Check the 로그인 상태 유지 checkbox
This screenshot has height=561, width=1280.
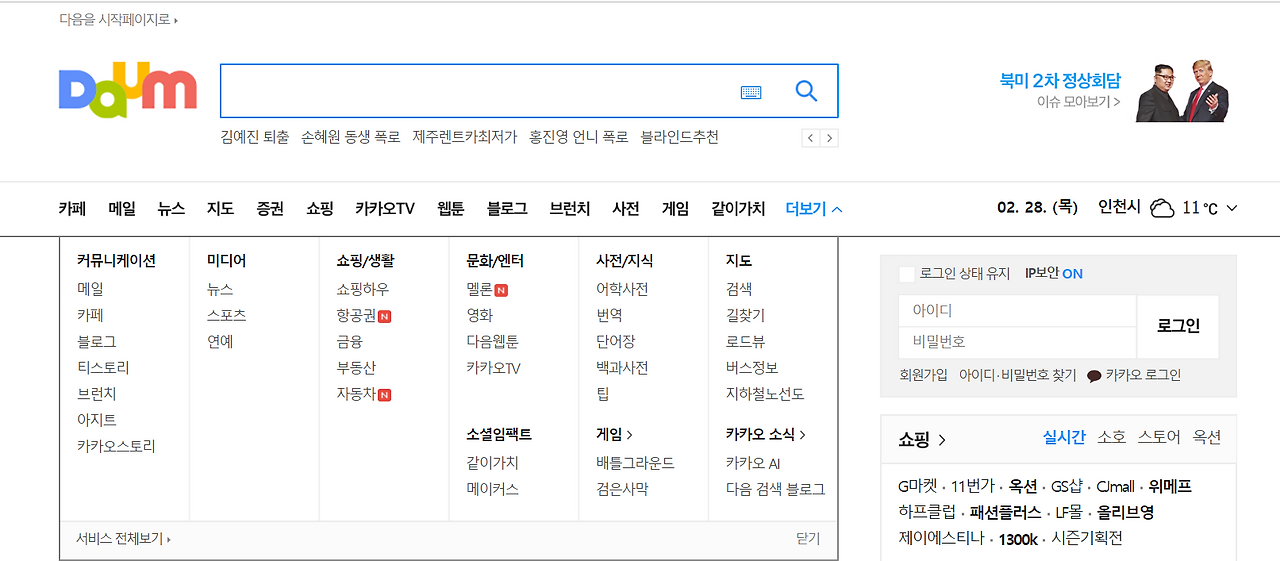(907, 274)
